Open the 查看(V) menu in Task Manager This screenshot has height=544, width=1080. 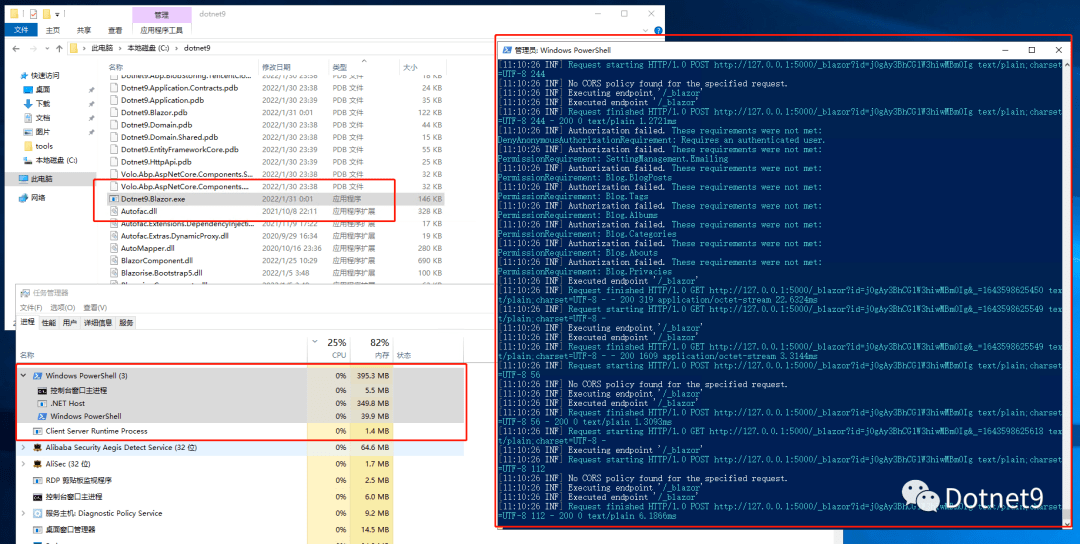(x=95, y=308)
